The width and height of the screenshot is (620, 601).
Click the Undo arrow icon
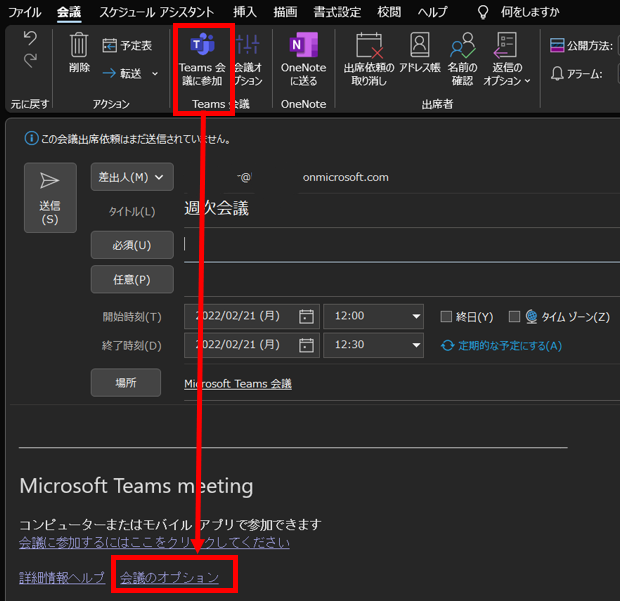[x=30, y=38]
